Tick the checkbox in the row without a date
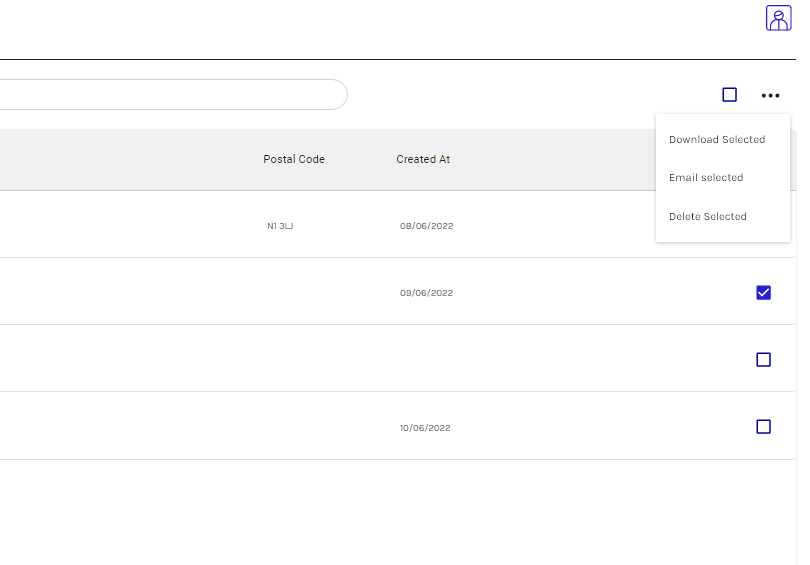Image resolution: width=810 pixels, height=565 pixels. tap(763, 360)
